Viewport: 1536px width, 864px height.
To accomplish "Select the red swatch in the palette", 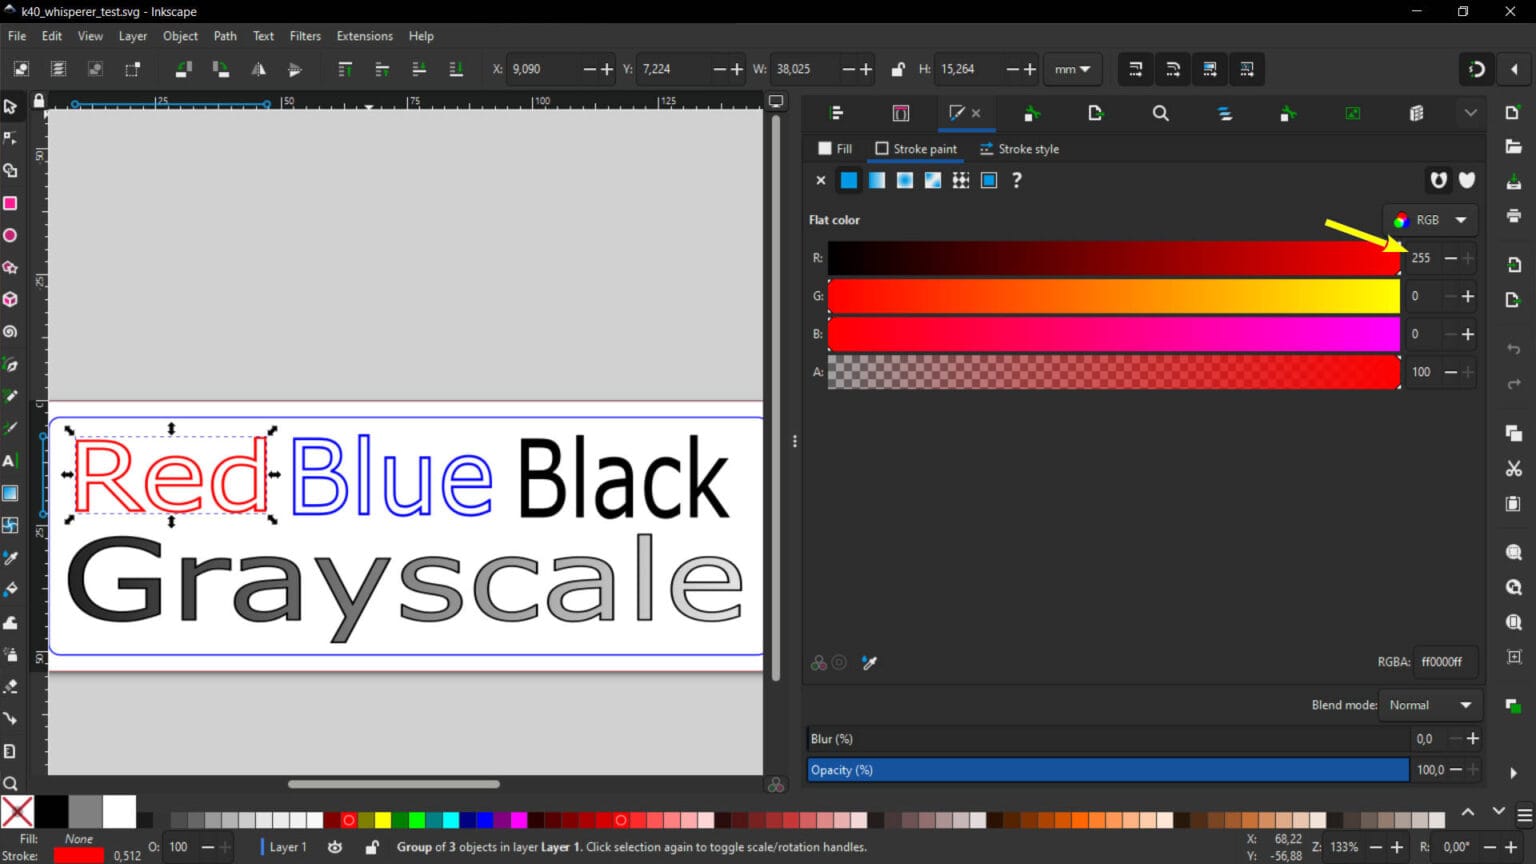I will (348, 820).
